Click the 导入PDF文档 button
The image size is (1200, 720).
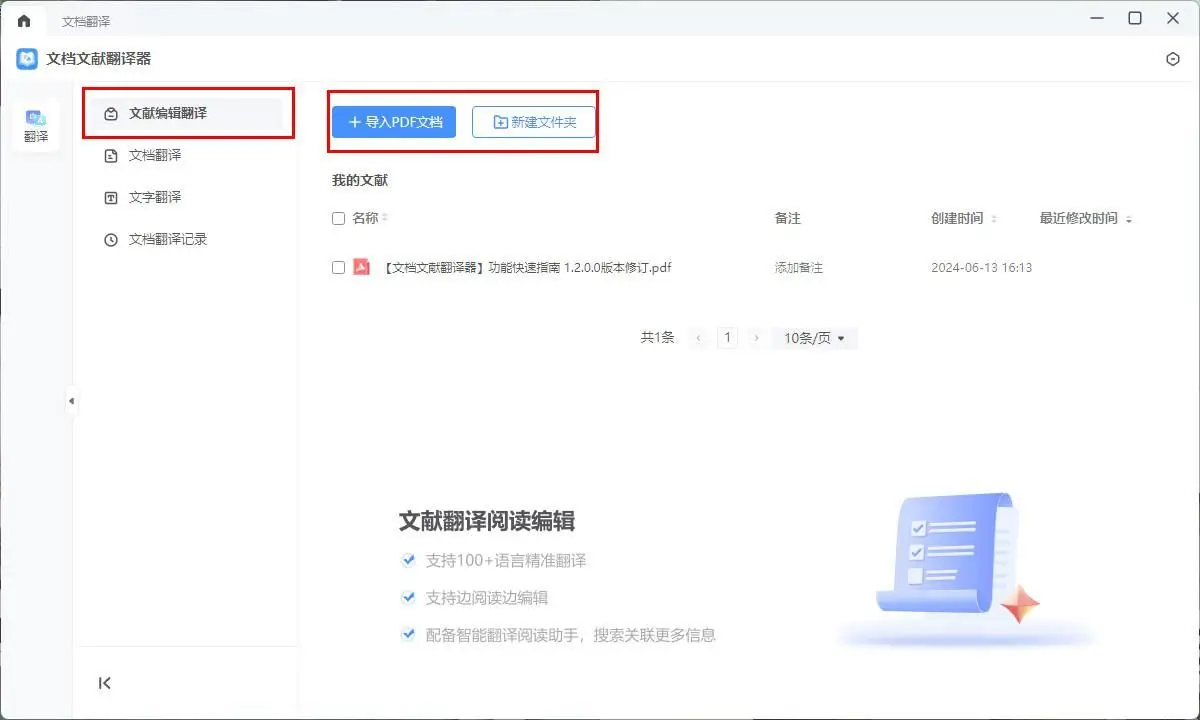point(393,121)
